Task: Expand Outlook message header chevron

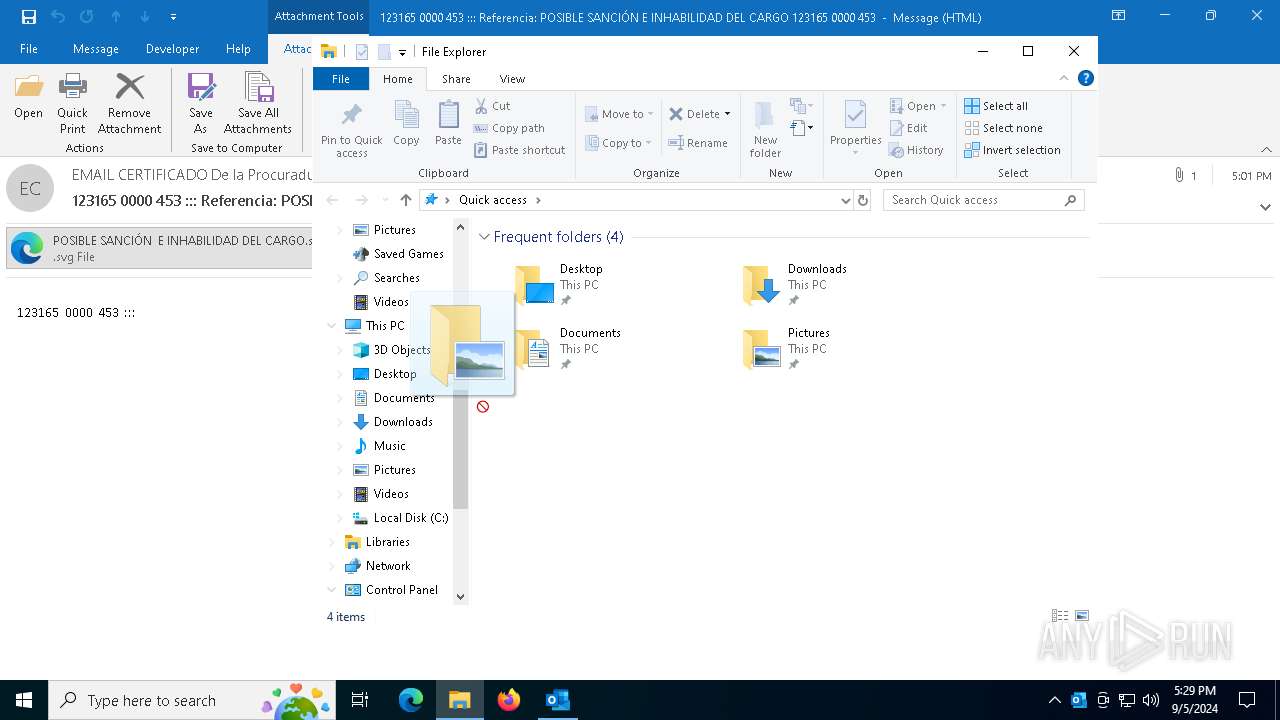Action: (x=1265, y=207)
